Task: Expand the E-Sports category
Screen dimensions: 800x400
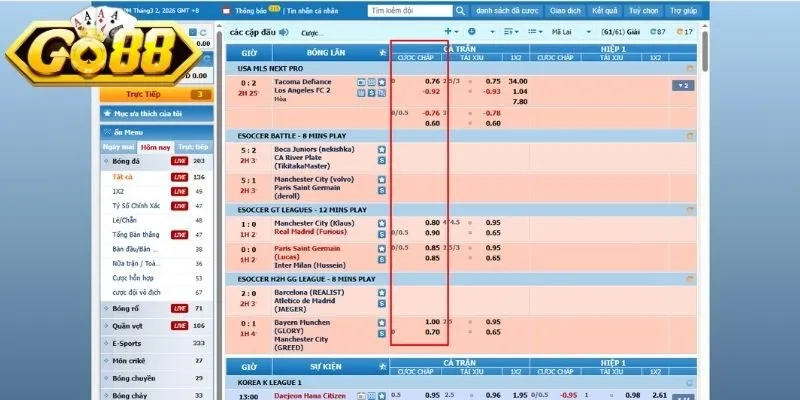Action: (157, 343)
